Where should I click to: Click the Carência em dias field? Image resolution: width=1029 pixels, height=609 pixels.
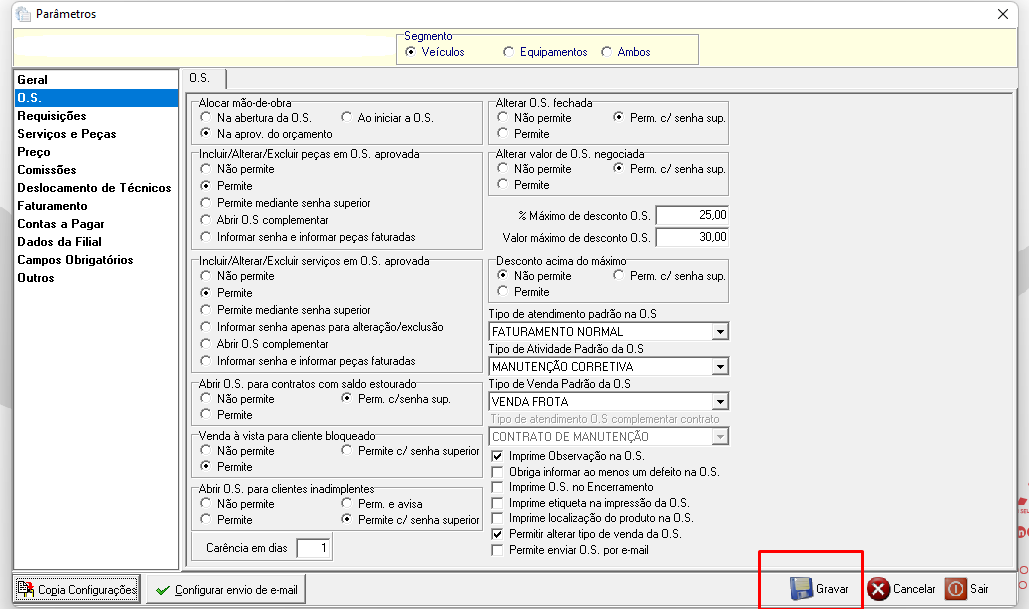(314, 547)
